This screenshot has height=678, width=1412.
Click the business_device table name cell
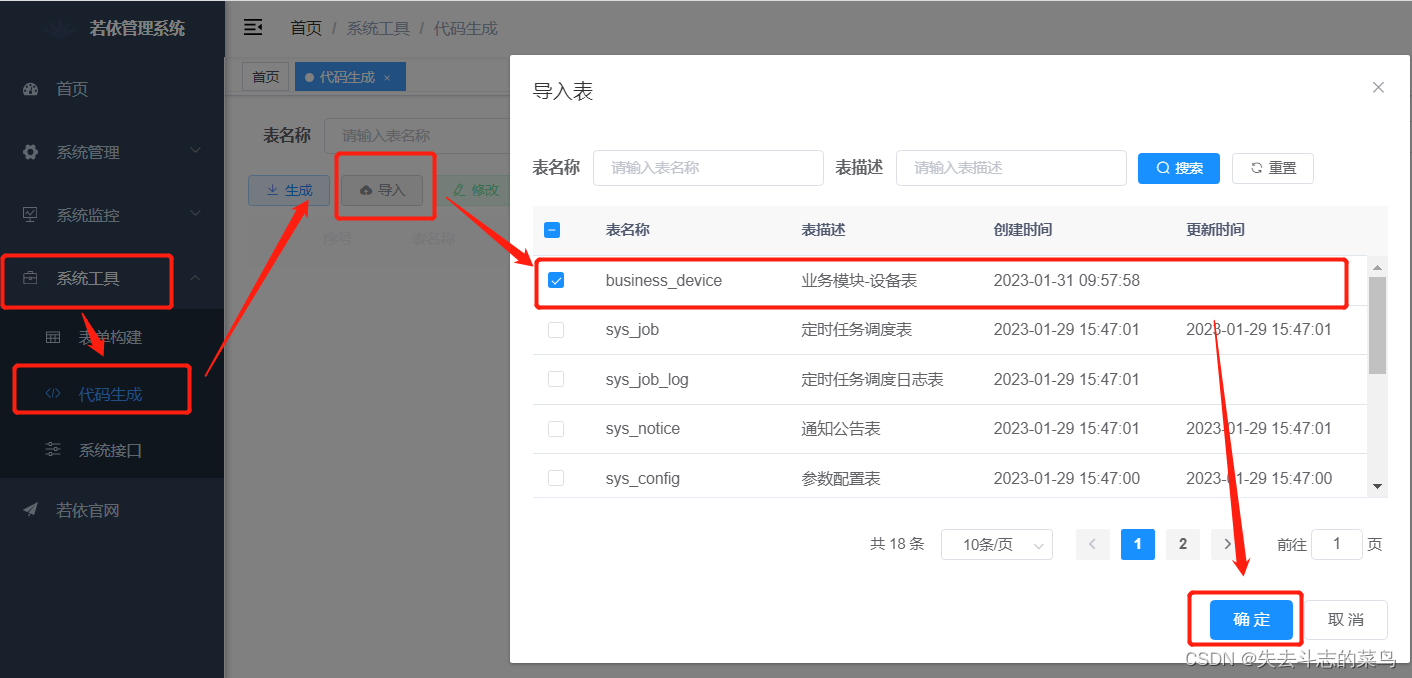(664, 281)
